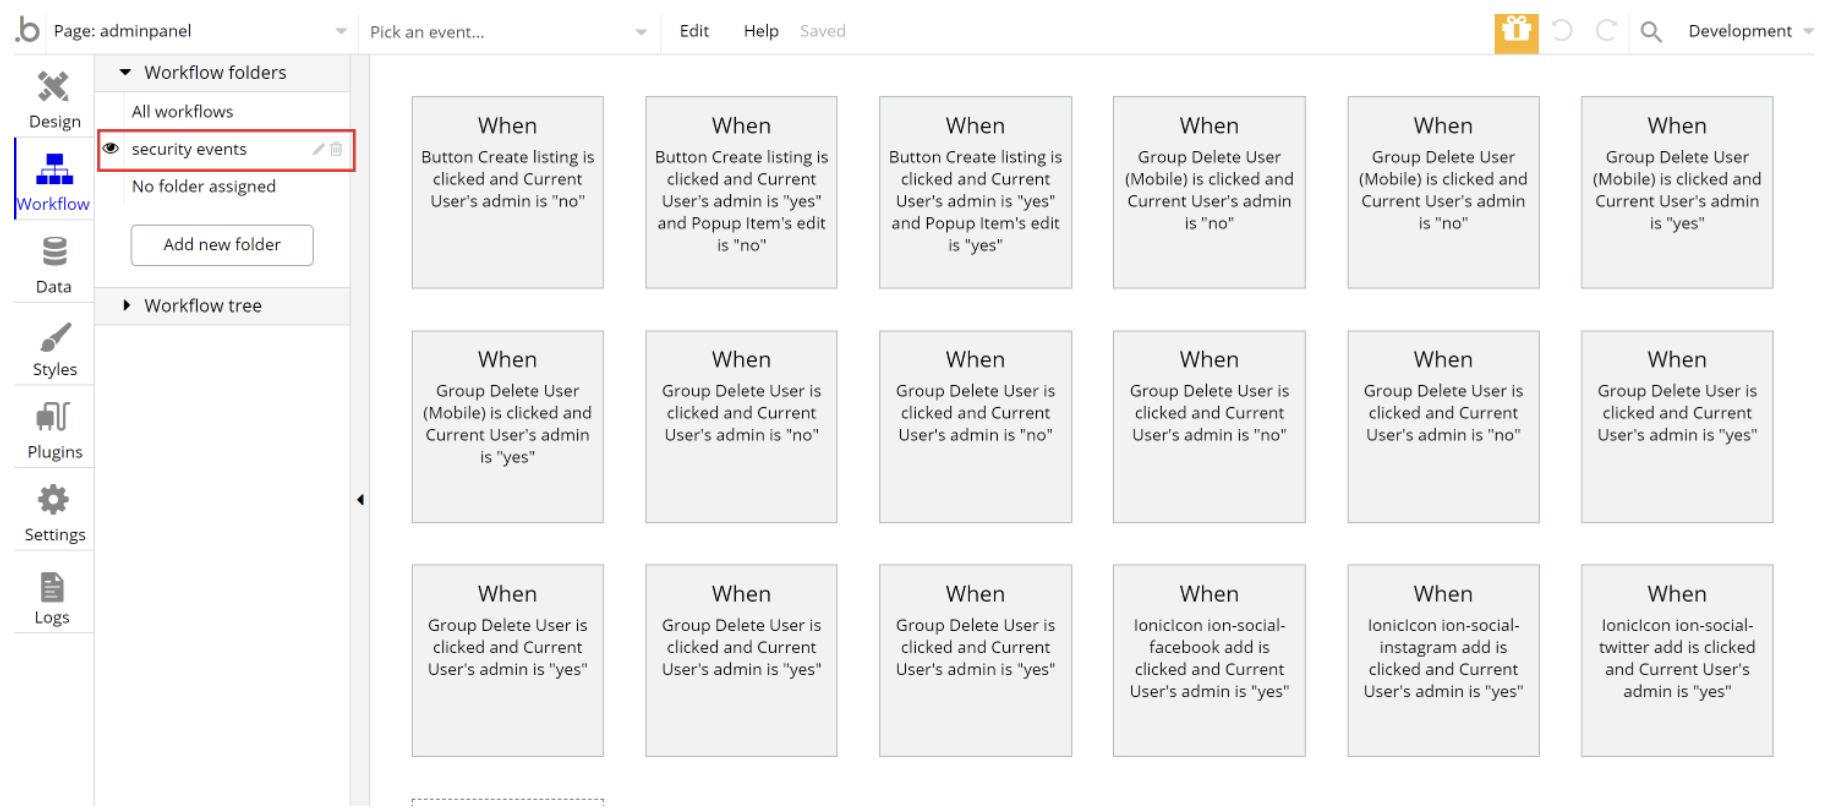This screenshot has width=1830, height=810.
Task: Collapse the Workflow folders section
Action: tap(126, 72)
